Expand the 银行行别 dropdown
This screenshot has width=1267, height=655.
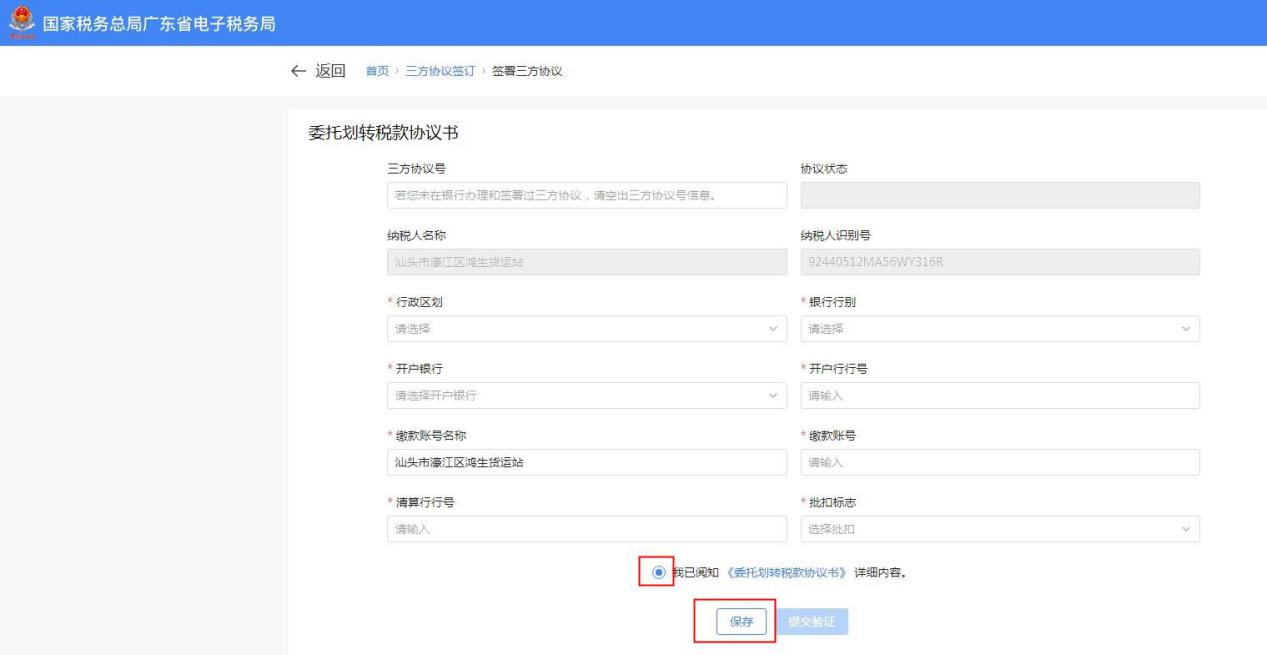(x=1000, y=328)
